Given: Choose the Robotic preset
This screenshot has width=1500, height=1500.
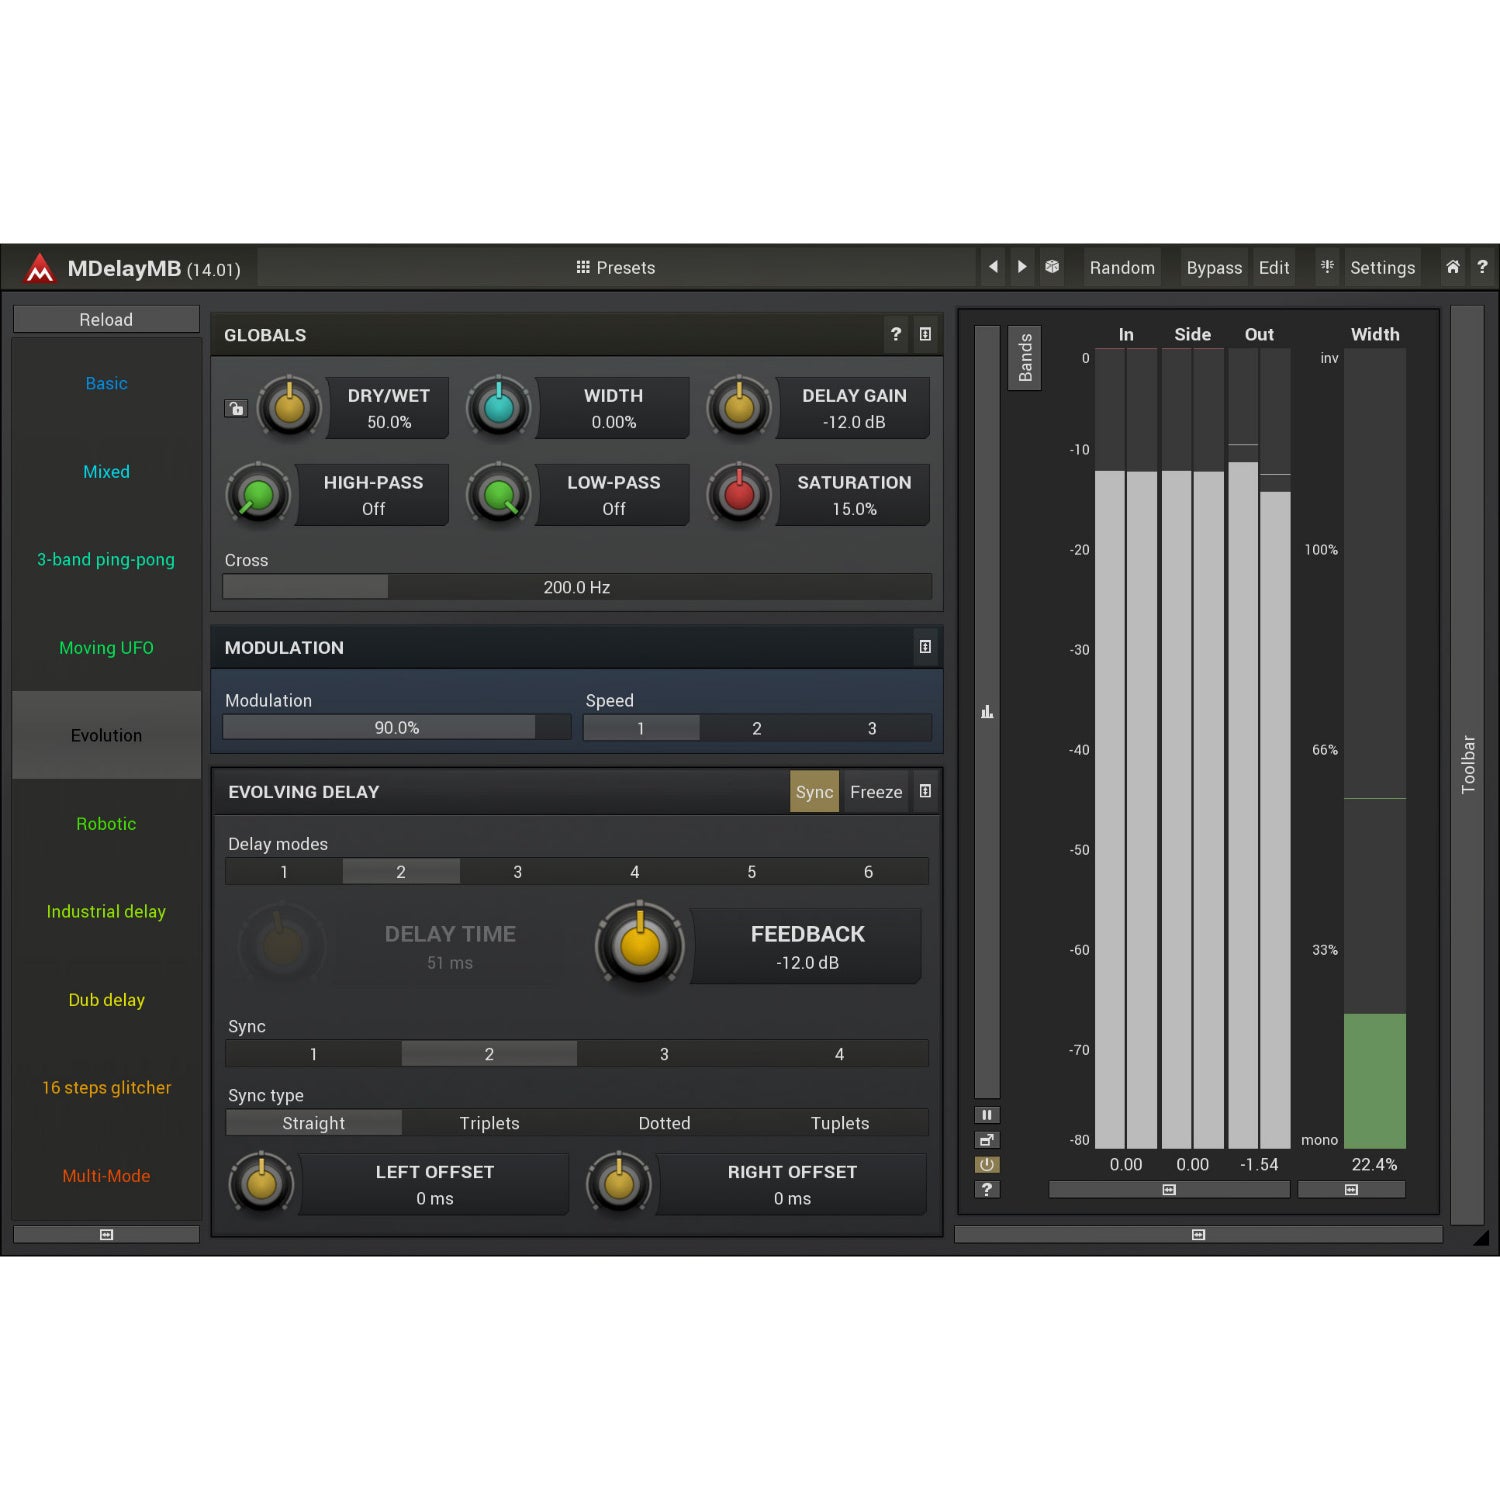Looking at the screenshot, I should point(106,824).
